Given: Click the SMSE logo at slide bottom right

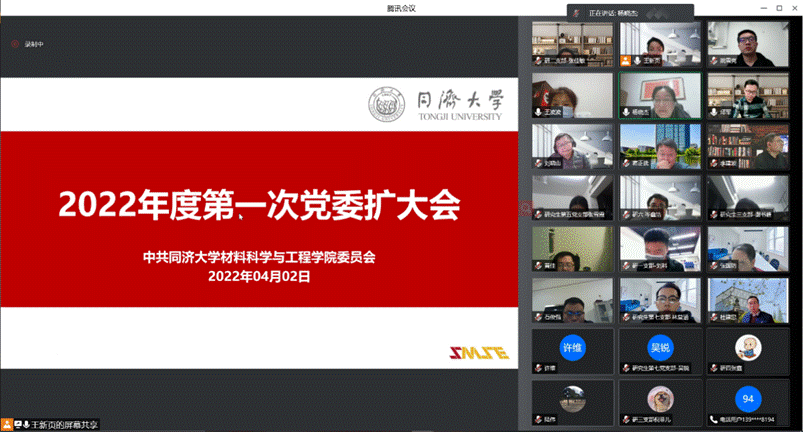Looking at the screenshot, I should click(483, 353).
